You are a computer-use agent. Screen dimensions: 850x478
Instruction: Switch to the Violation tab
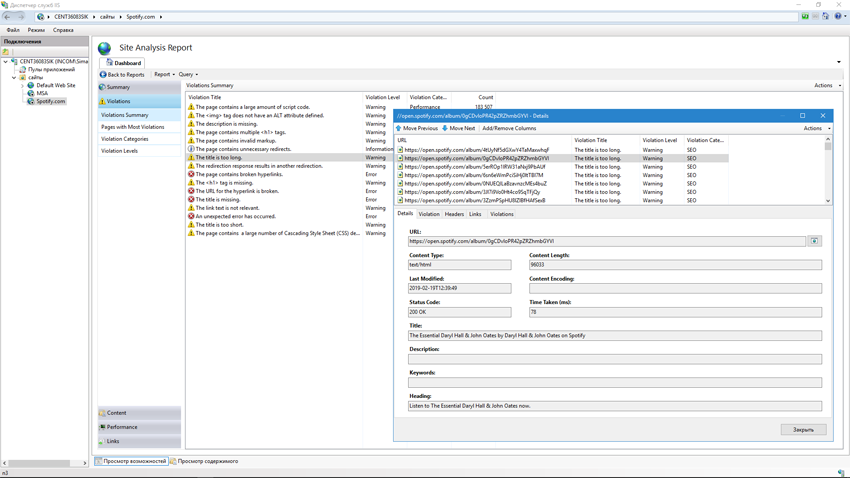(429, 215)
